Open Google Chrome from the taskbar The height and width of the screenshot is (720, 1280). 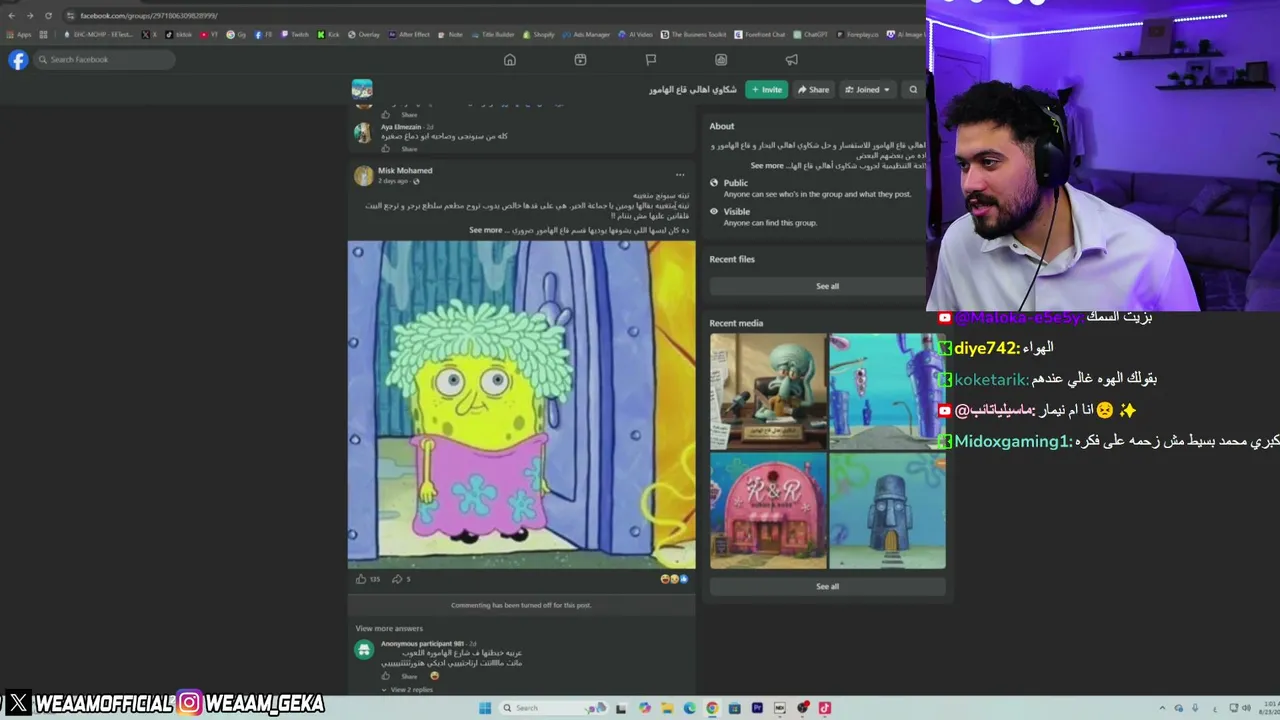click(x=712, y=708)
